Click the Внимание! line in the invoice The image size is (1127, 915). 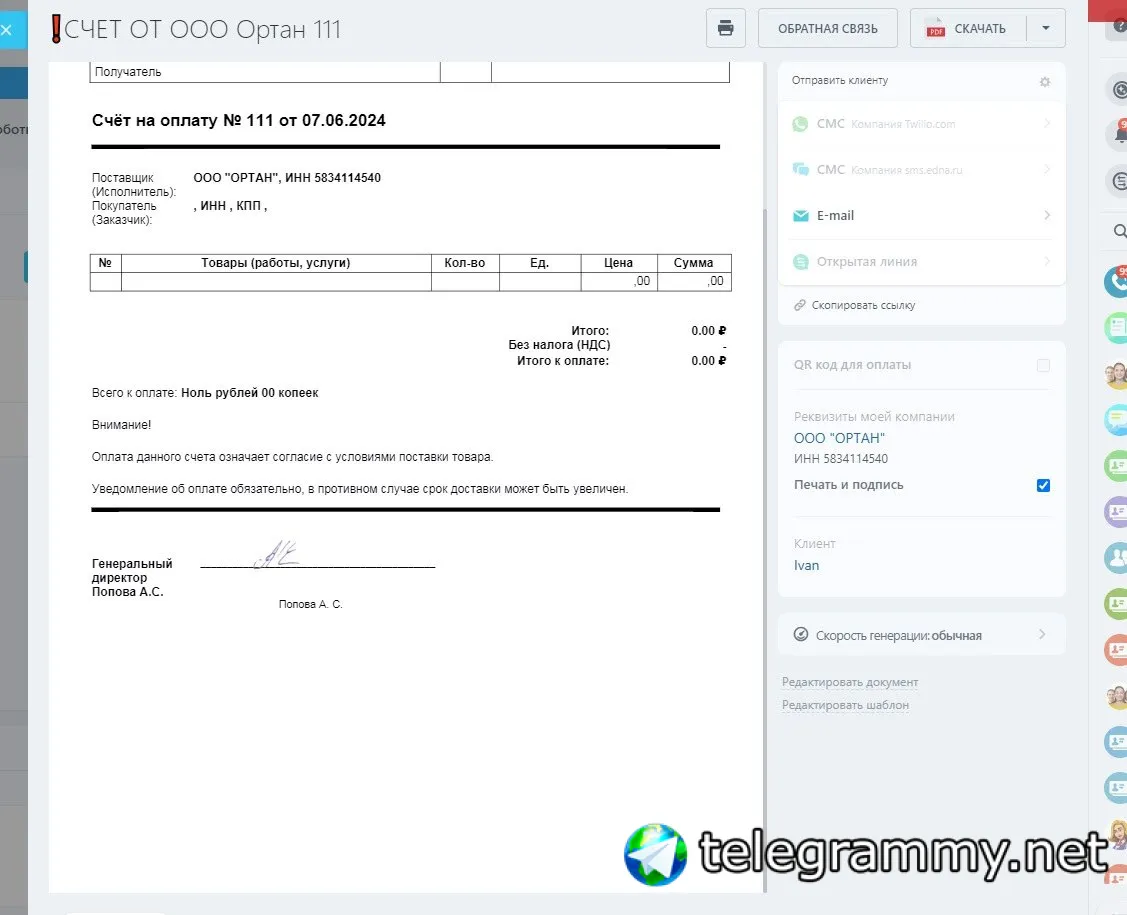click(121, 425)
